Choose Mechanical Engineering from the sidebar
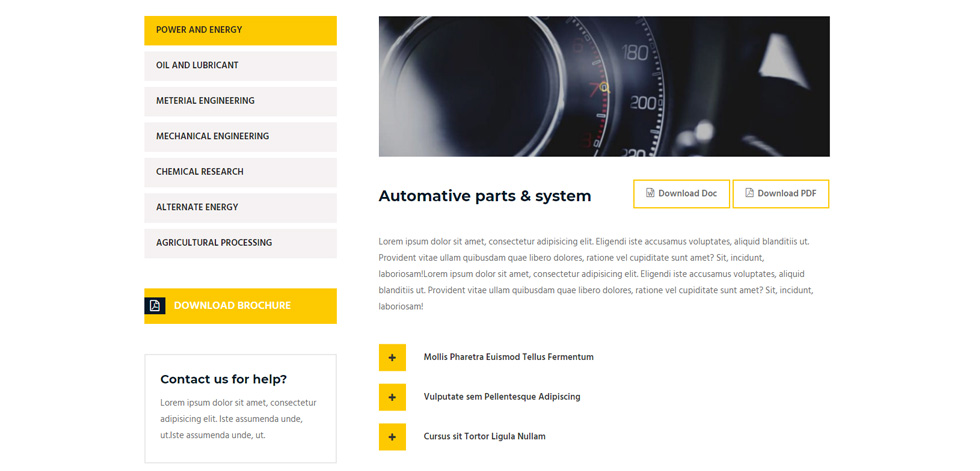This screenshot has width=980, height=471. tap(240, 136)
